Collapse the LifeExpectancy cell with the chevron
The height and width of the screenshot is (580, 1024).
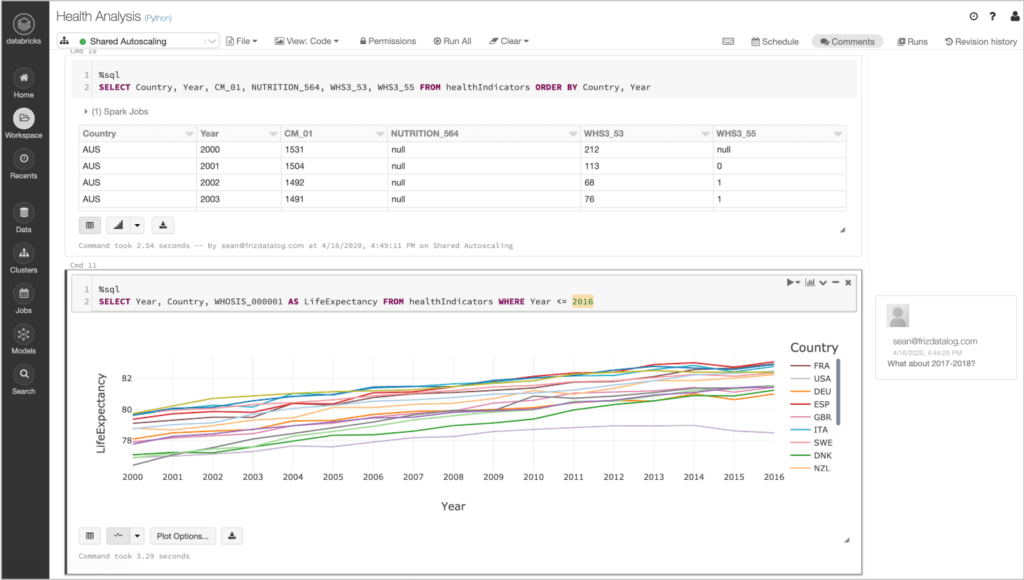(x=822, y=282)
